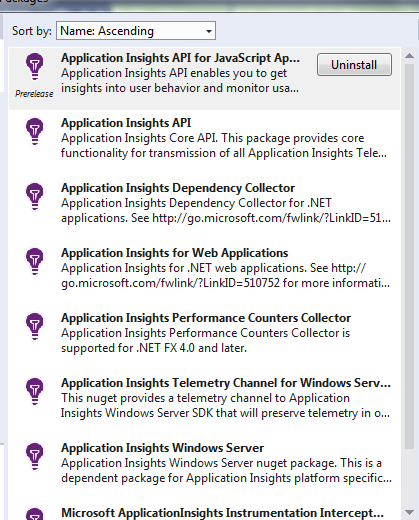Image resolution: width=419 pixels, height=520 pixels.
Task: Select Application Insights Telemetry Channel for Windows Server title
Action: 226,383
